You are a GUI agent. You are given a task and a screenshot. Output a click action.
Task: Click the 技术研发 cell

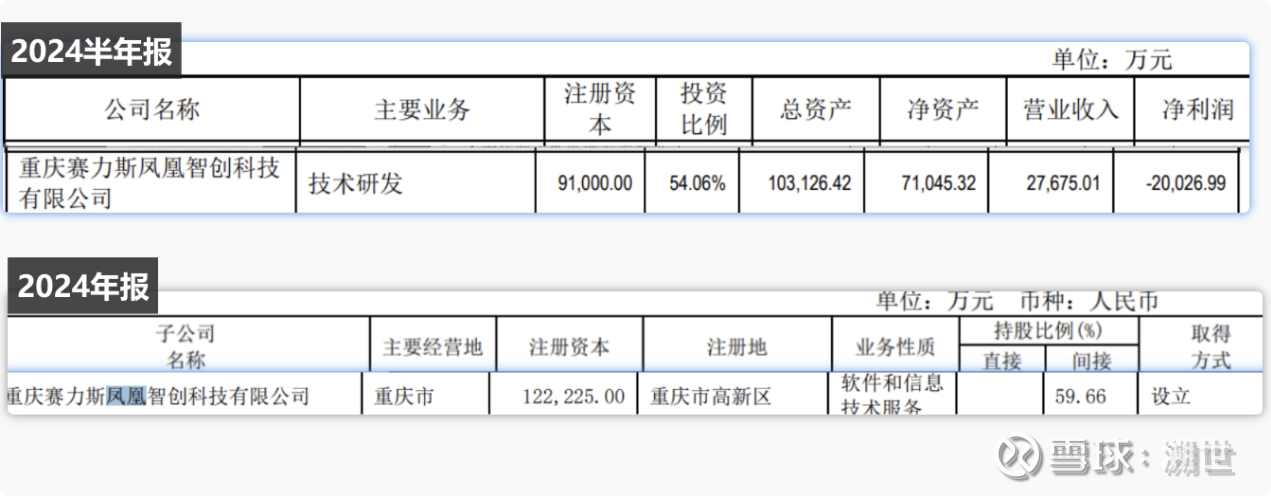pos(356,184)
